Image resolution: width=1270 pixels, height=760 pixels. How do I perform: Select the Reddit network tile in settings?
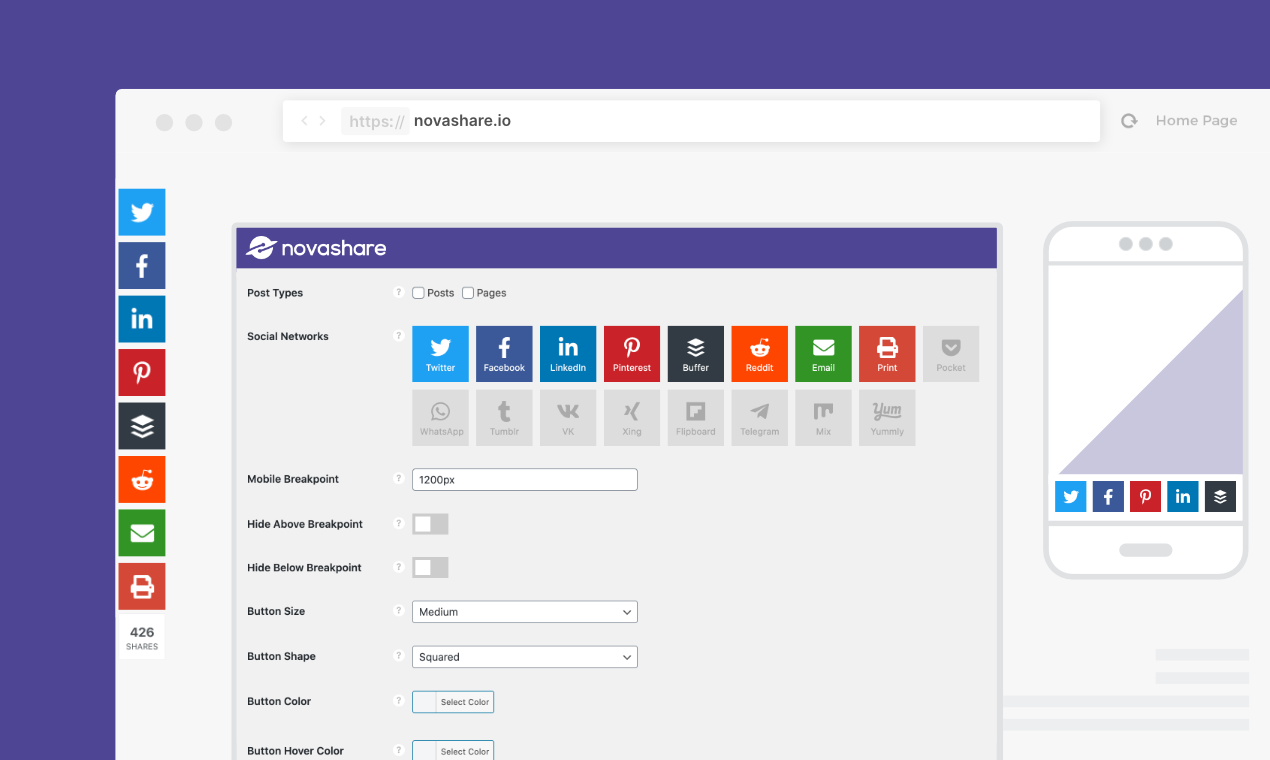click(x=760, y=354)
